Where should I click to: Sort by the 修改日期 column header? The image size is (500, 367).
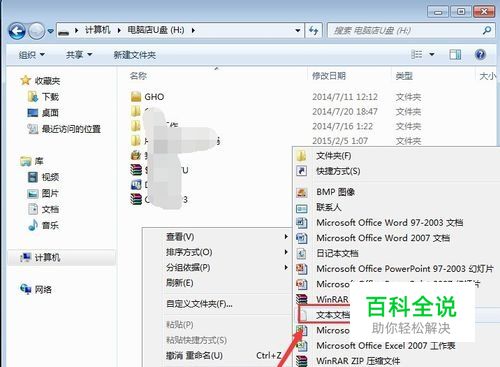click(x=329, y=76)
